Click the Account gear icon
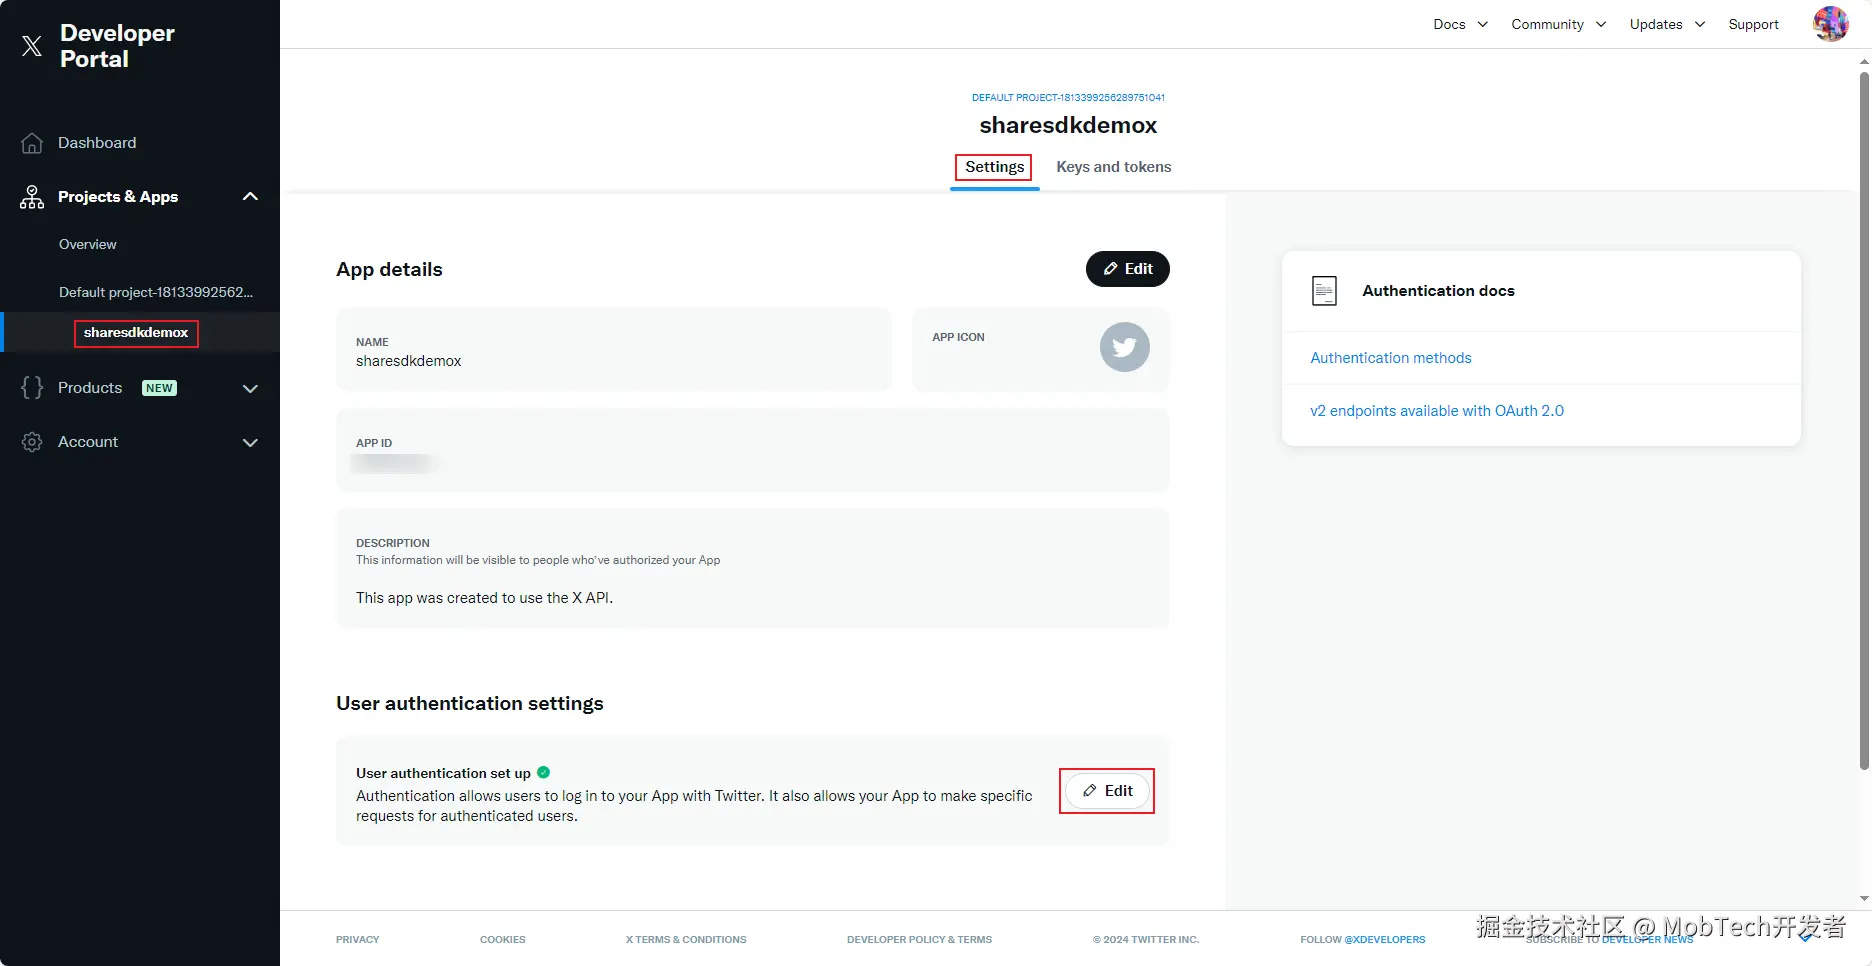The width and height of the screenshot is (1872, 966). point(32,442)
